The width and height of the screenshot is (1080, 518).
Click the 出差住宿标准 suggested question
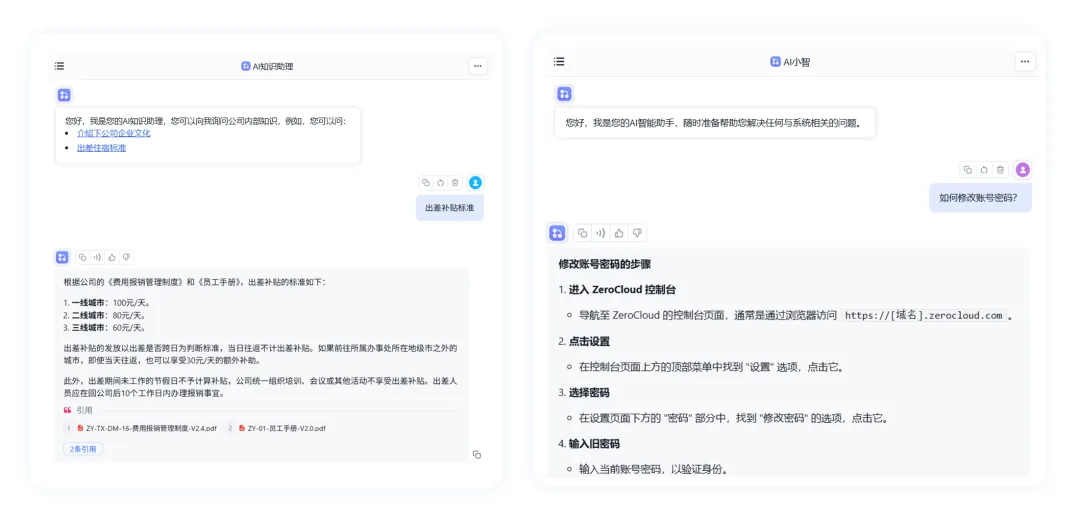(x=101, y=147)
